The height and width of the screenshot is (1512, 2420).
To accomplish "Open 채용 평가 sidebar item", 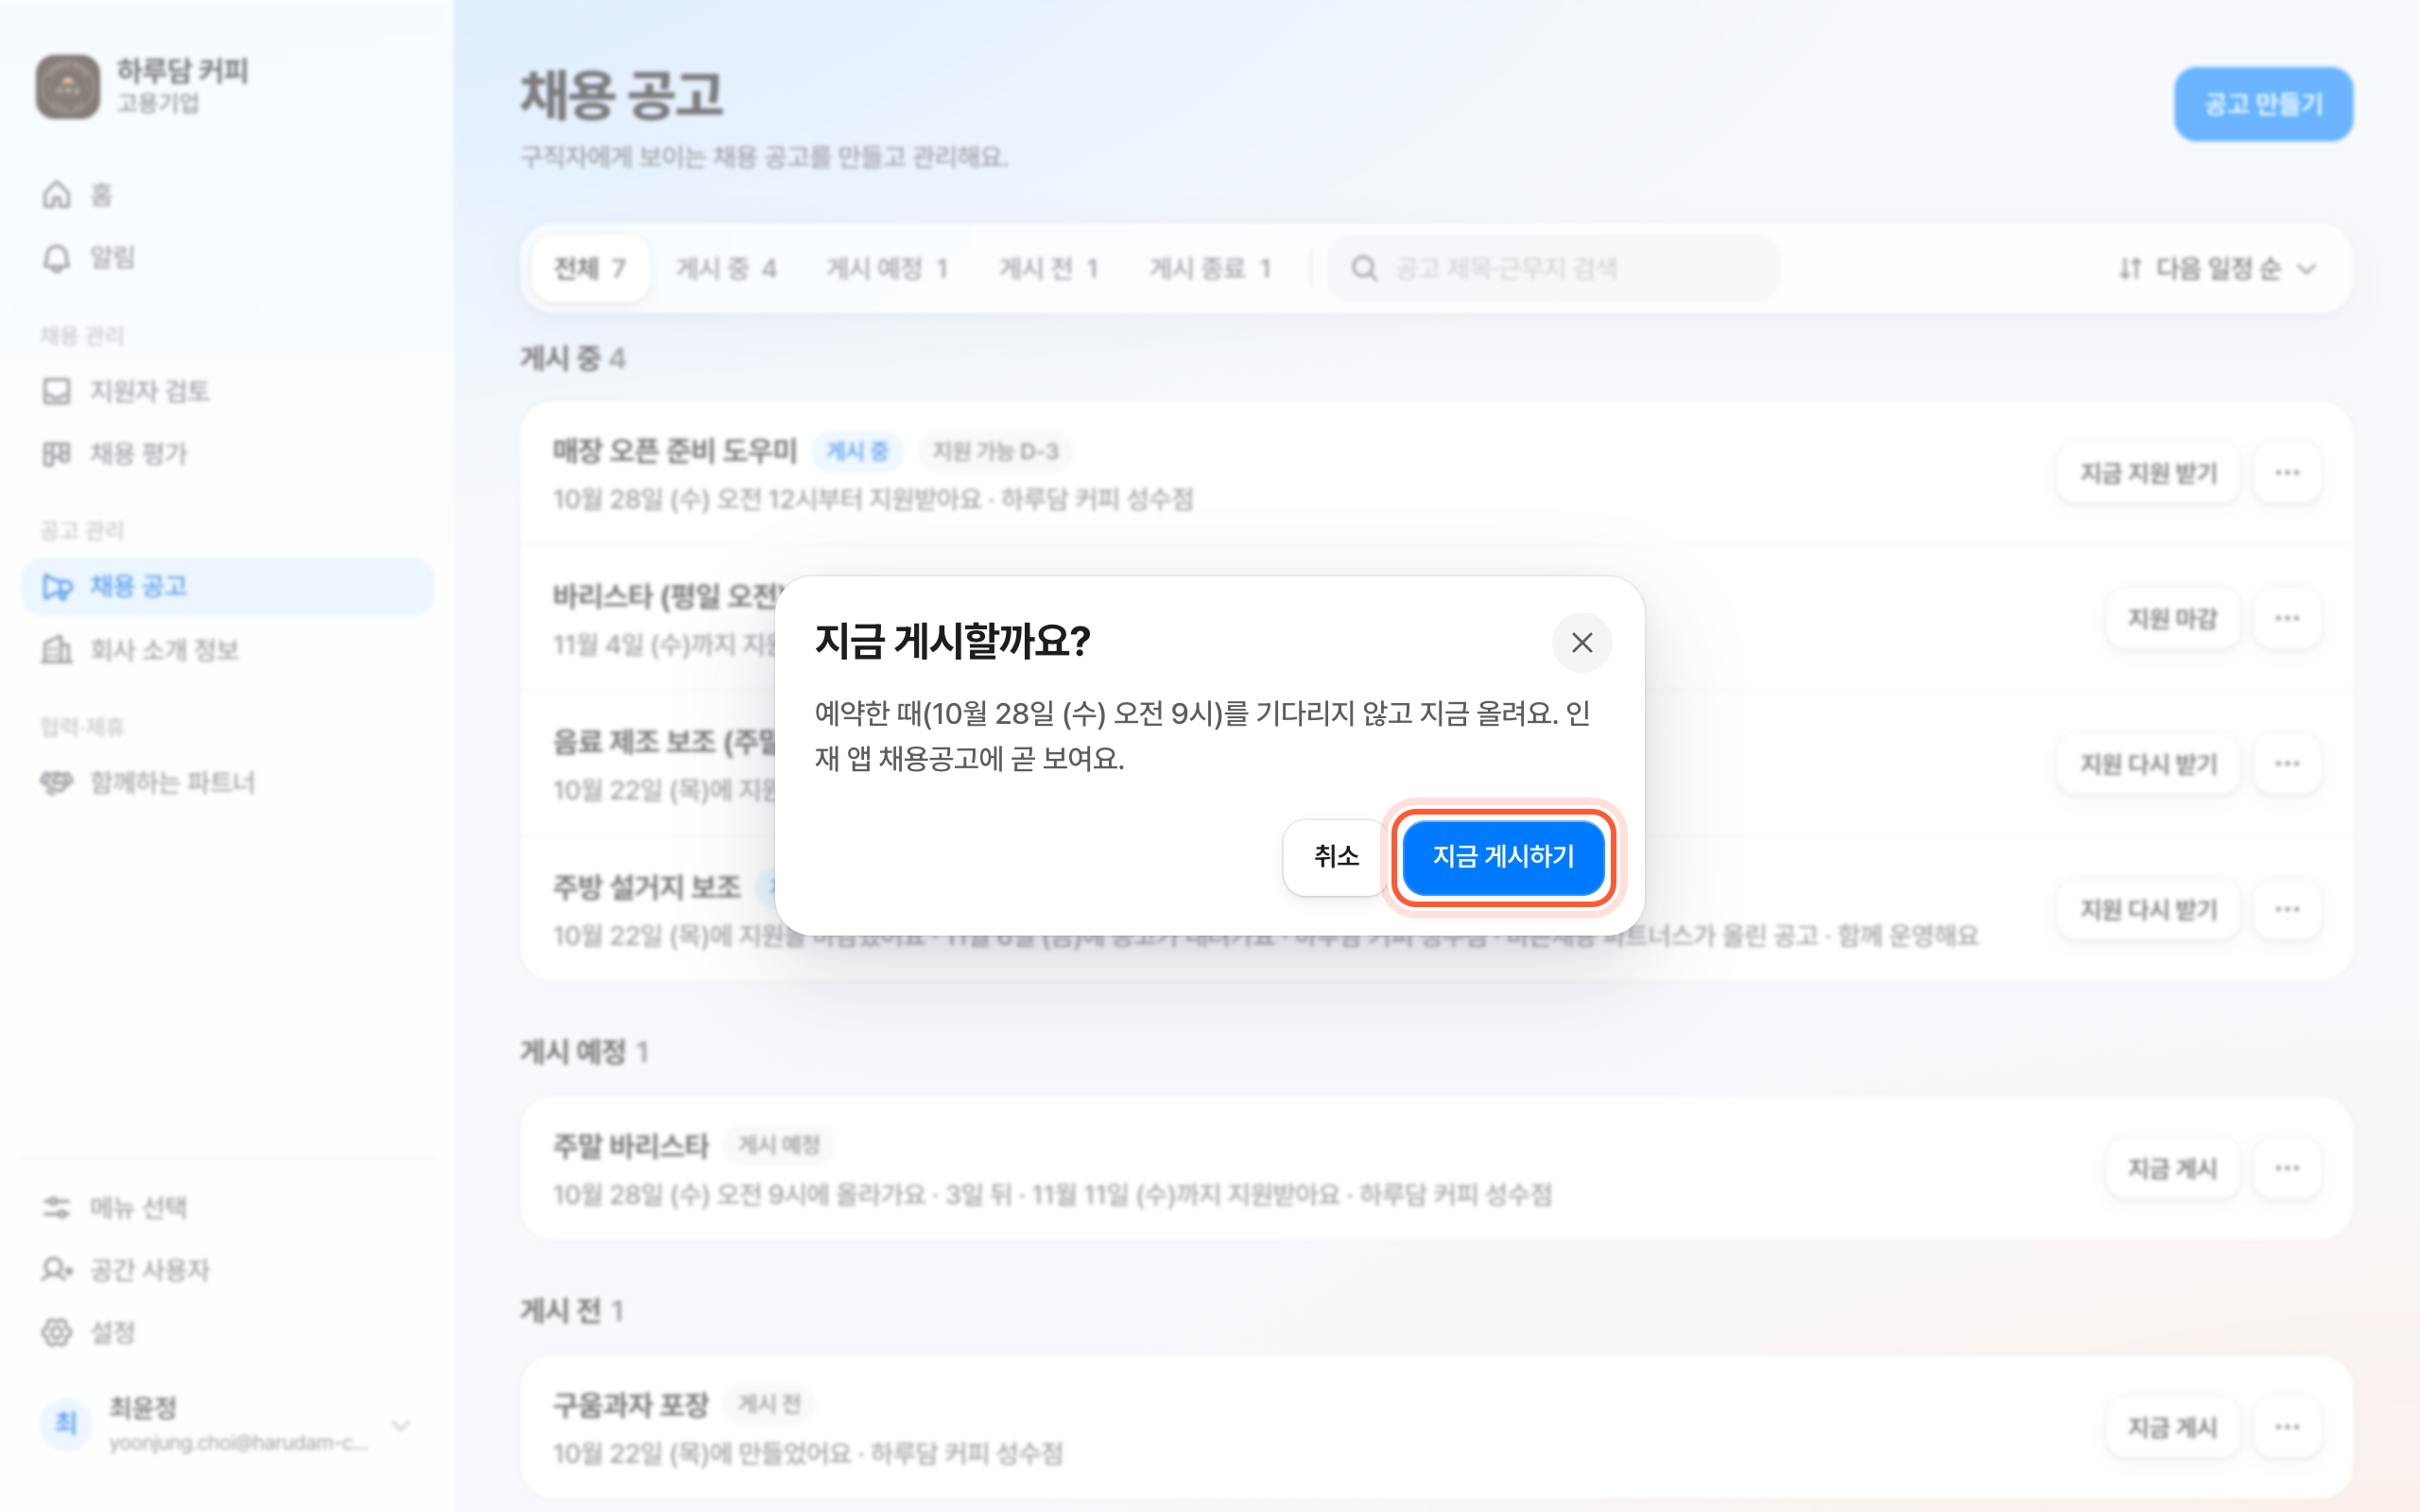I will 227,454.
